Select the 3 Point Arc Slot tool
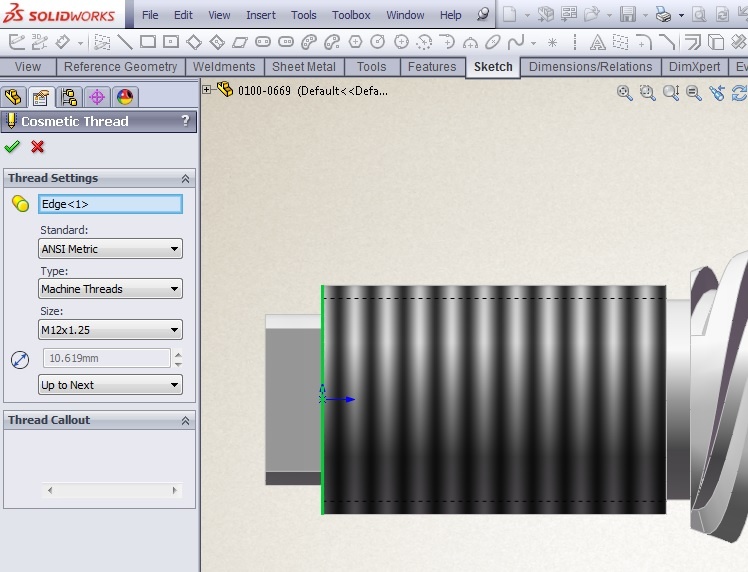The height and width of the screenshot is (572, 748). [309, 42]
